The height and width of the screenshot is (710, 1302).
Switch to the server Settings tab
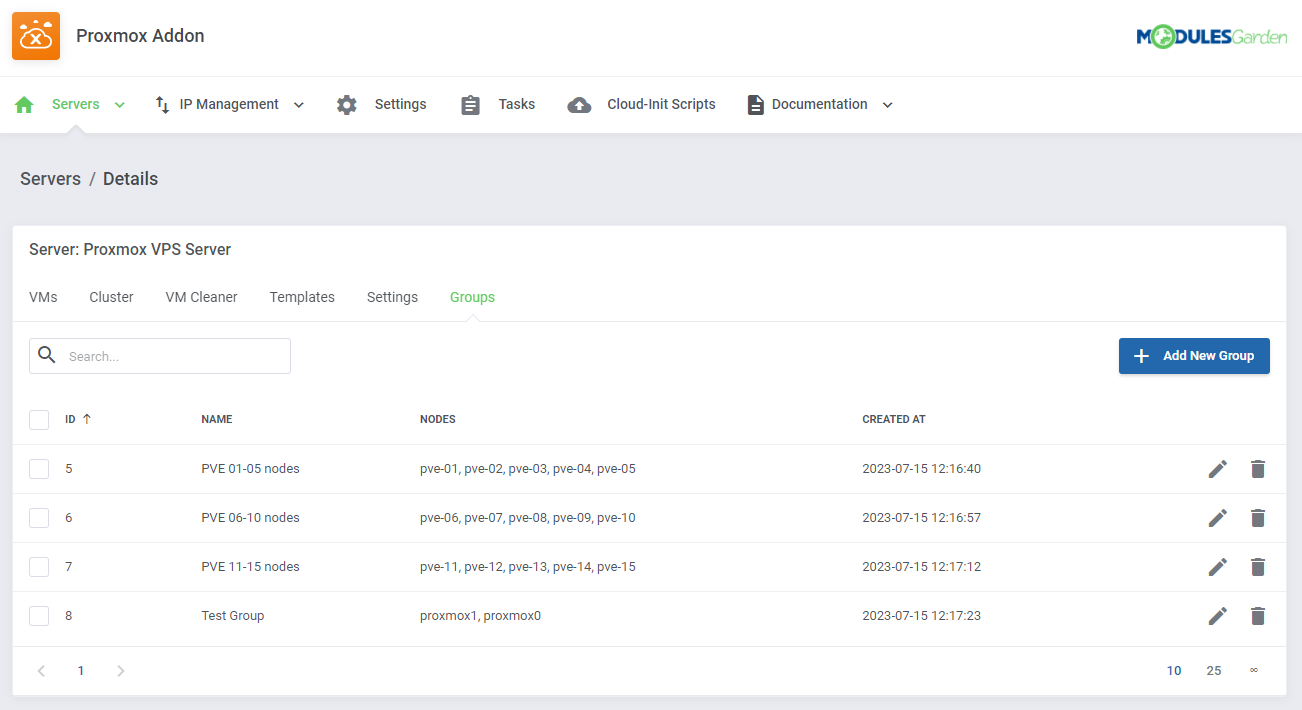[392, 297]
